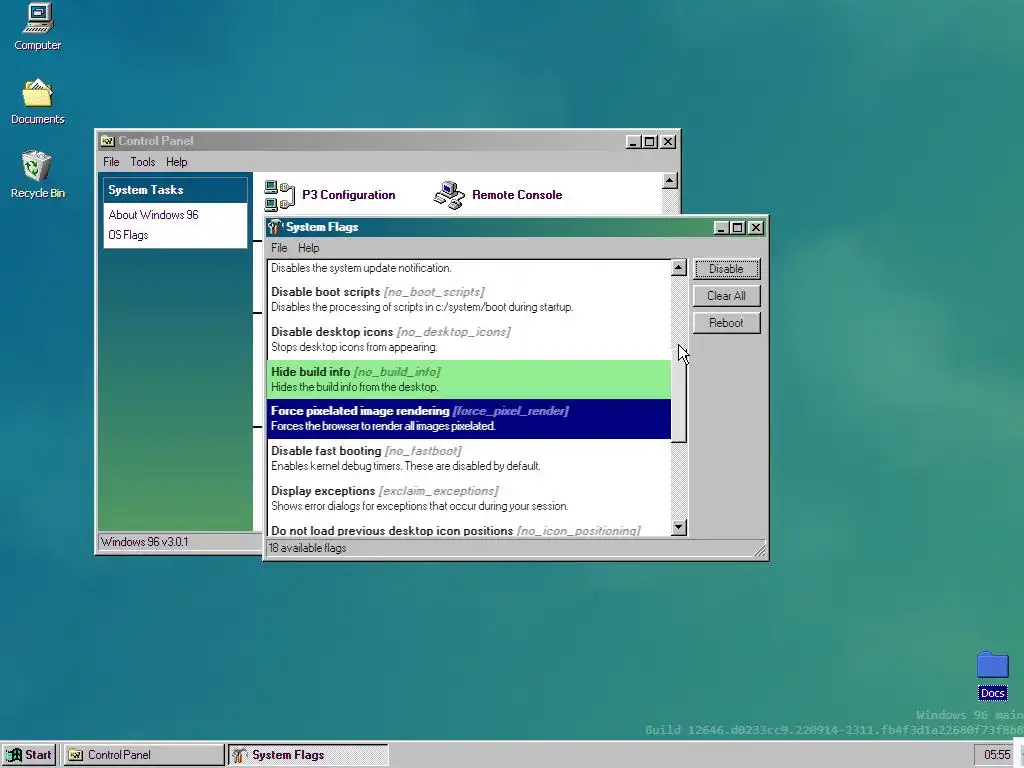Image resolution: width=1024 pixels, height=768 pixels.
Task: Click the 18 available flags status text
Action: point(308,549)
